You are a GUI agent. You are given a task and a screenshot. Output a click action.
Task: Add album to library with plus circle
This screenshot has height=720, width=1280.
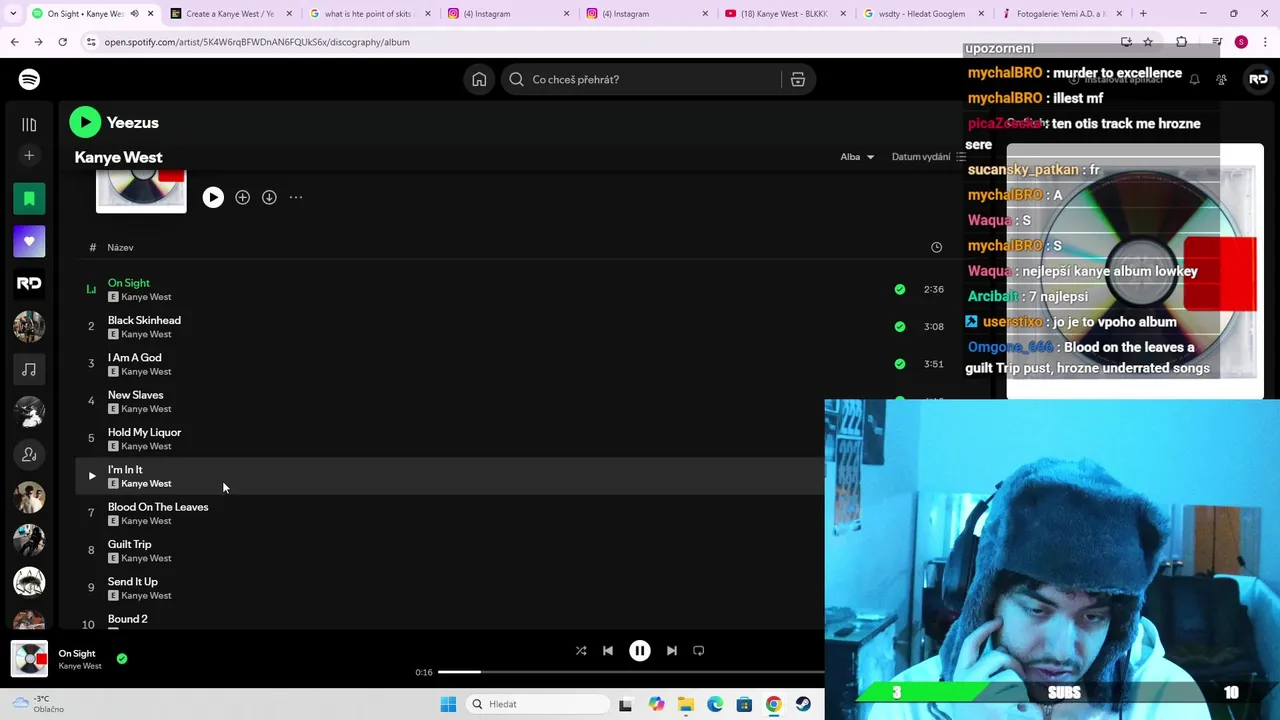(242, 197)
